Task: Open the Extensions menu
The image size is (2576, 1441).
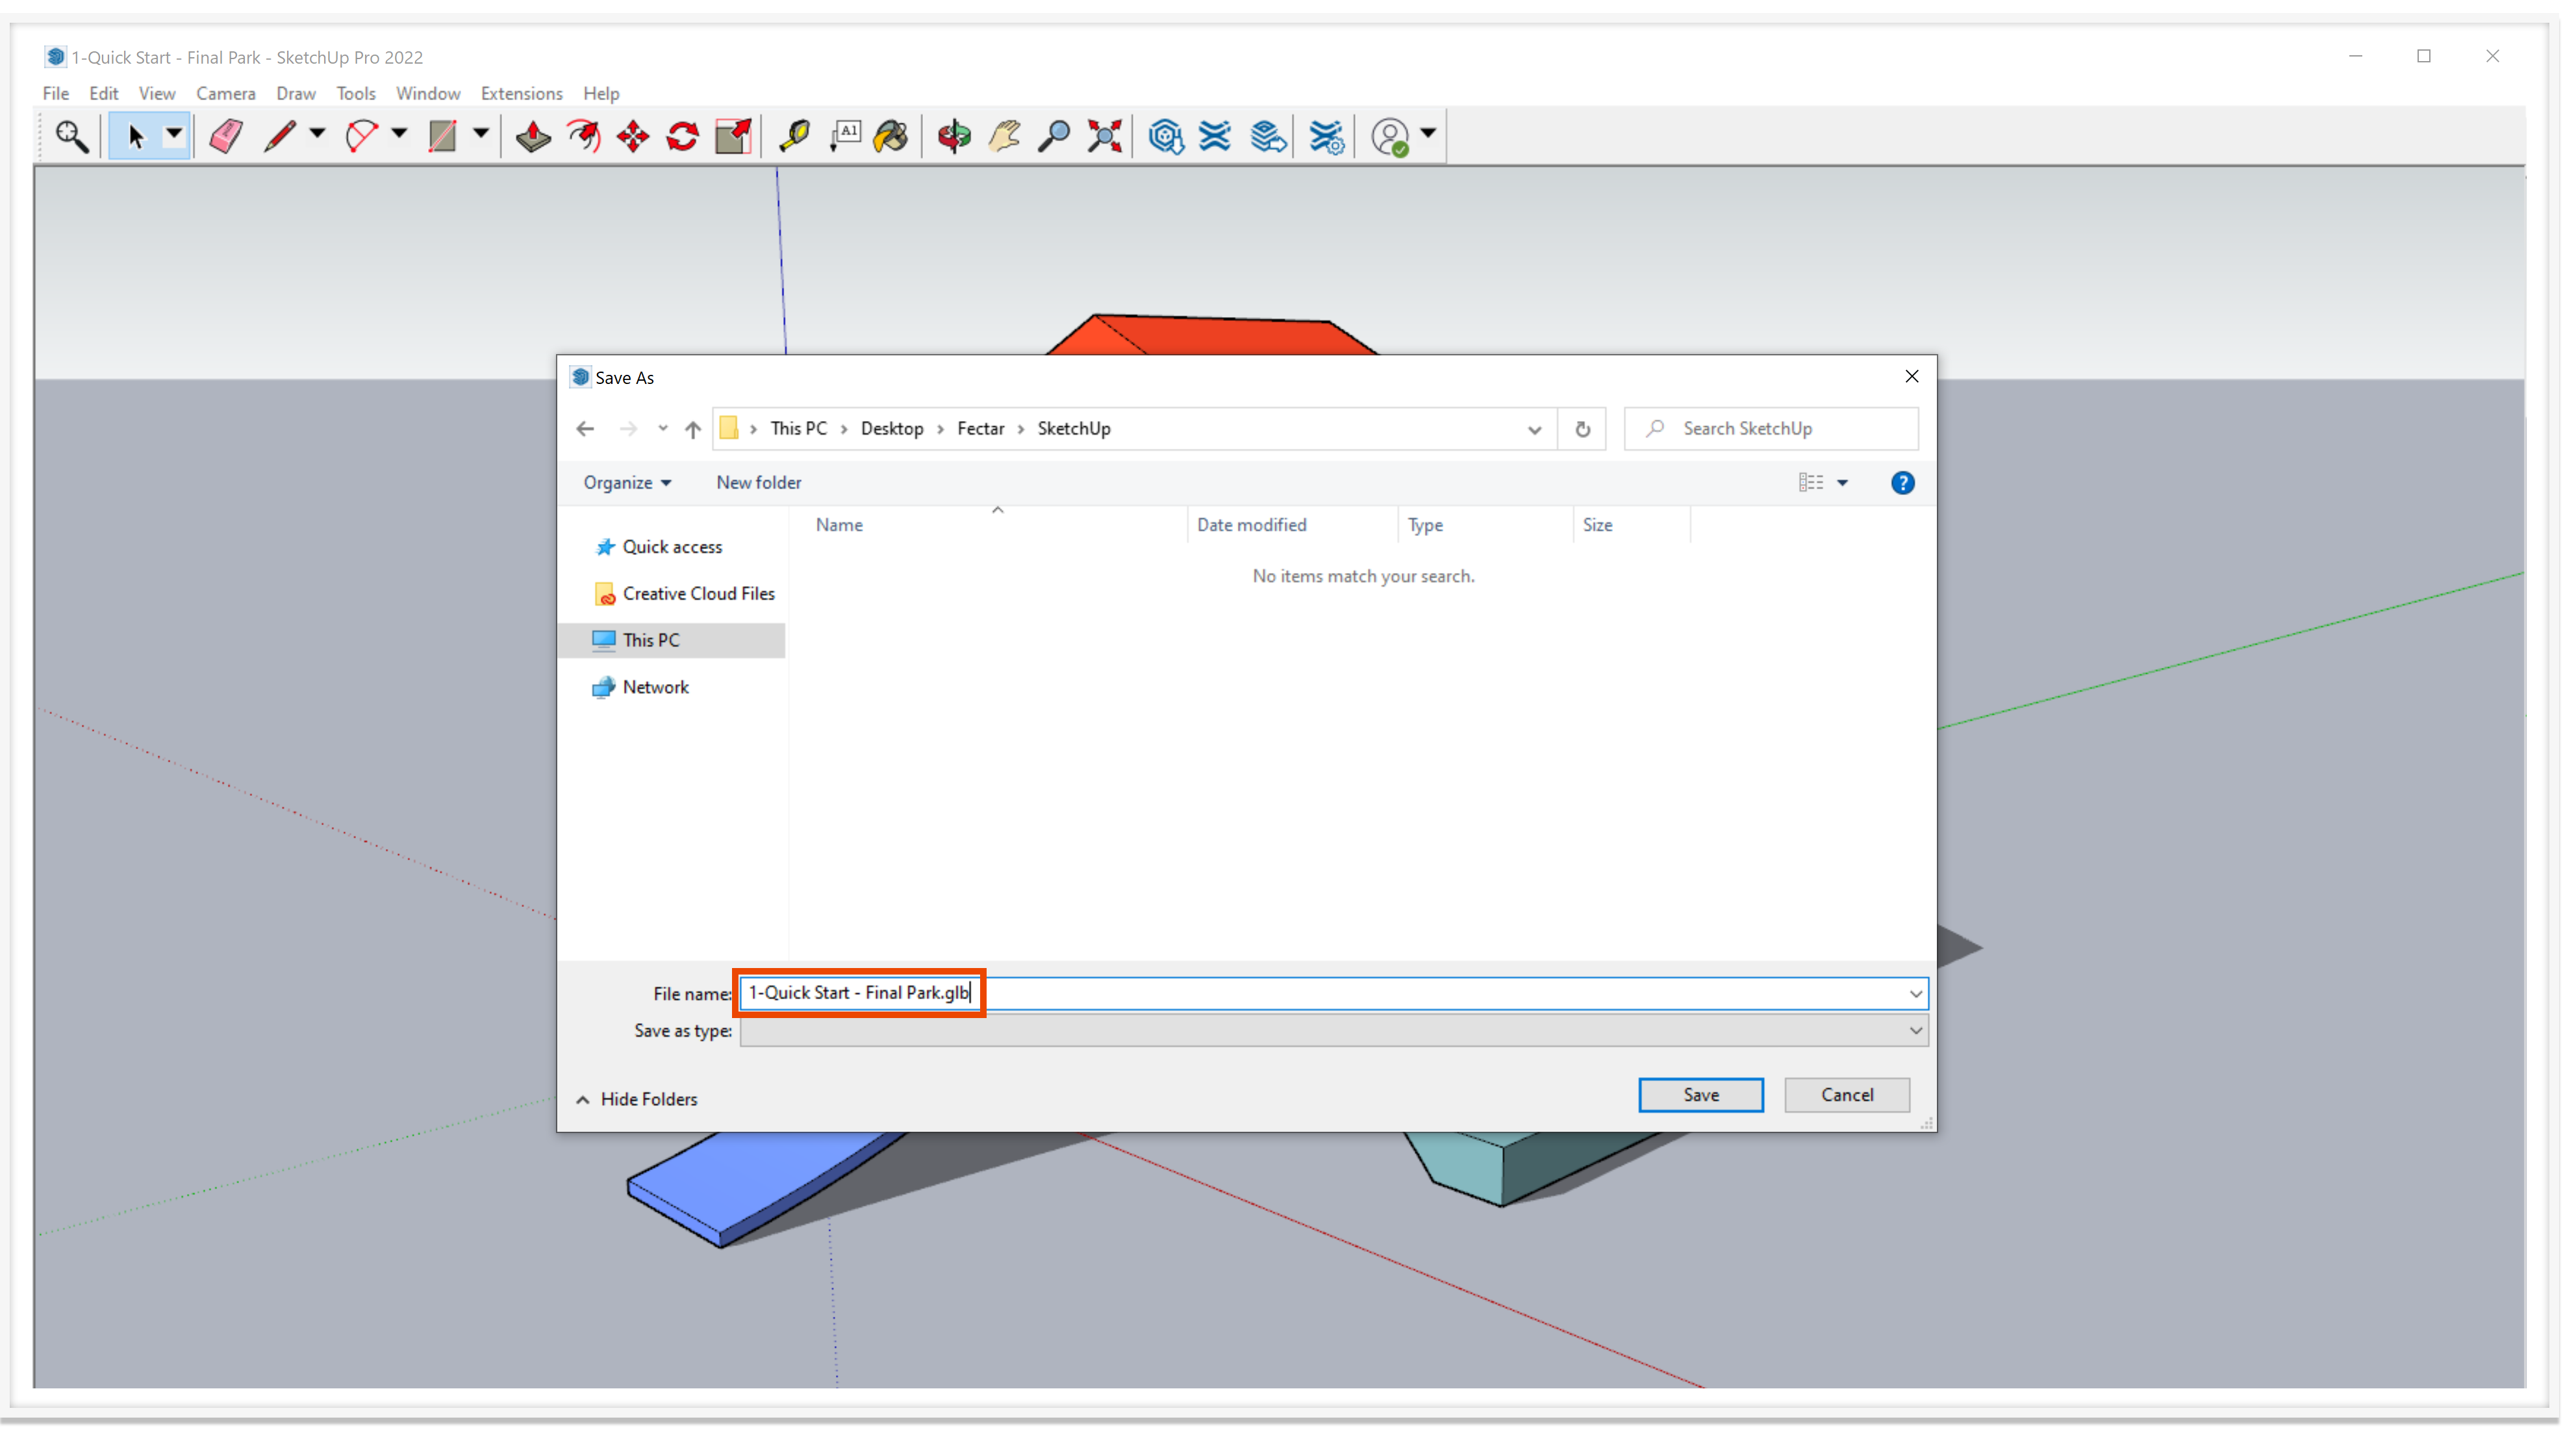Action: 522,94
